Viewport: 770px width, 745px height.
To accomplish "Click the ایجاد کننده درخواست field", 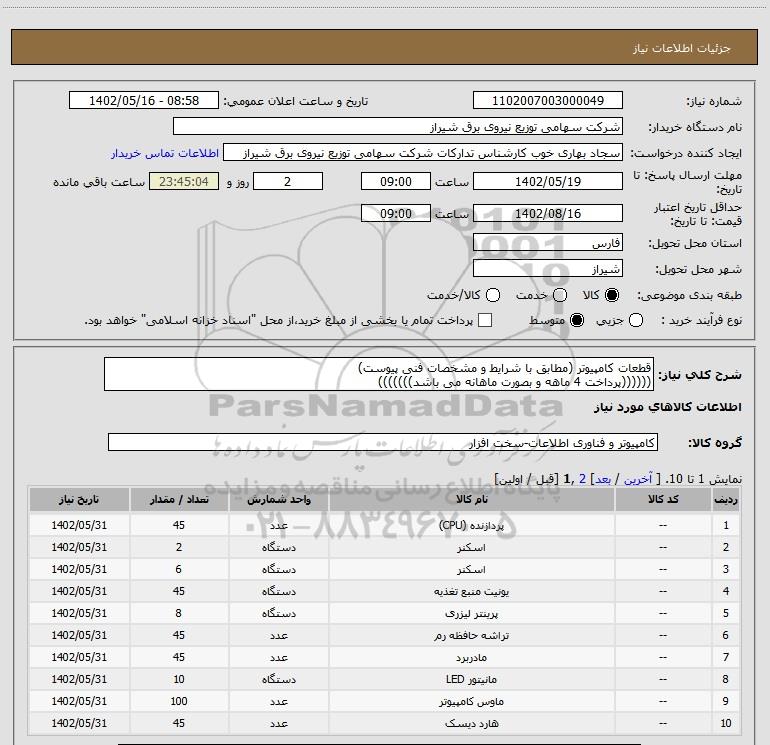I will click(x=423, y=152).
